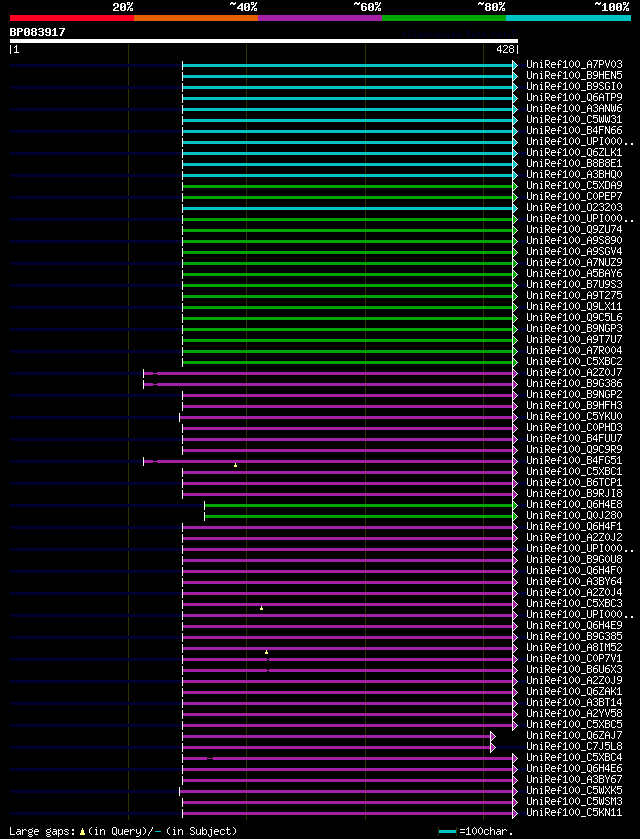The image size is (640, 839).
Task: Select the UniRef100_B4FG51 label
Action: coord(574,461)
